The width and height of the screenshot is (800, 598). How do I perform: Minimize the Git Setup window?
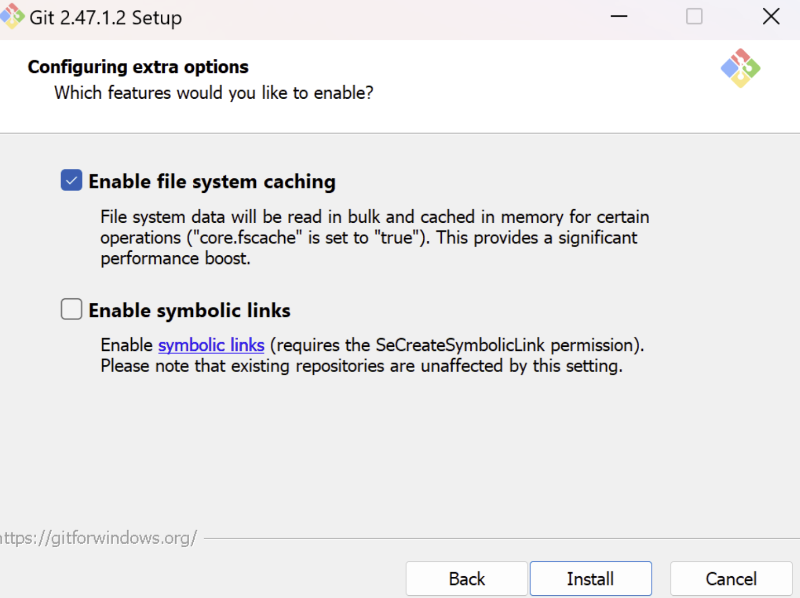[619, 17]
